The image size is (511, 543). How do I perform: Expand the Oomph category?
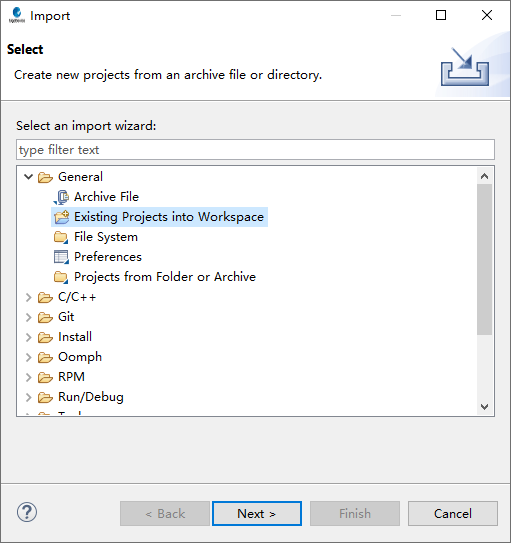pos(28,357)
